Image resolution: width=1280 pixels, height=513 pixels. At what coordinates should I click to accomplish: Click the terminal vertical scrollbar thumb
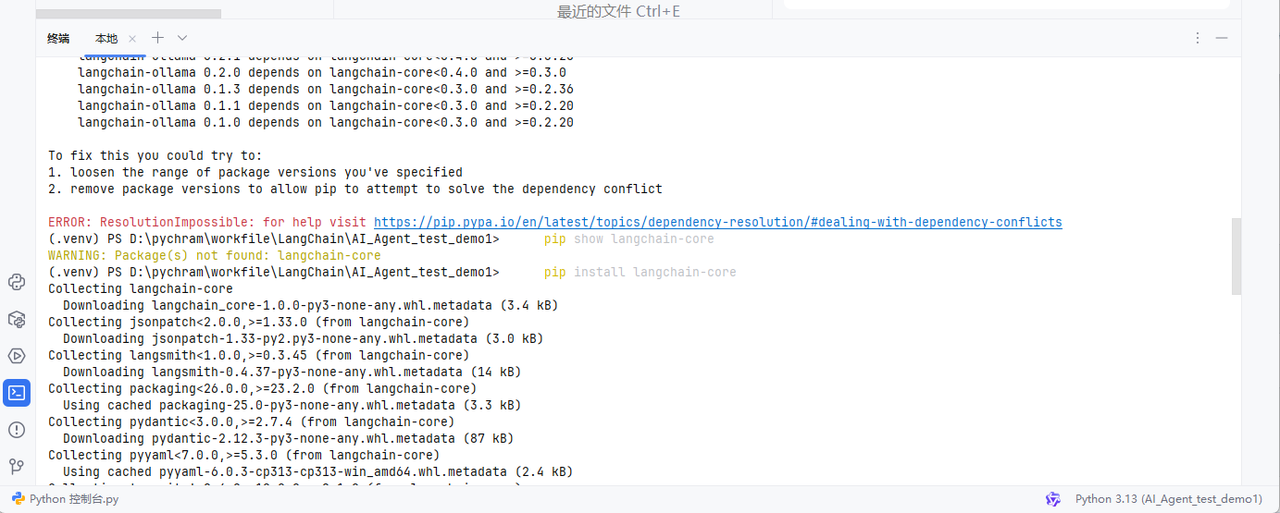pos(1237,256)
